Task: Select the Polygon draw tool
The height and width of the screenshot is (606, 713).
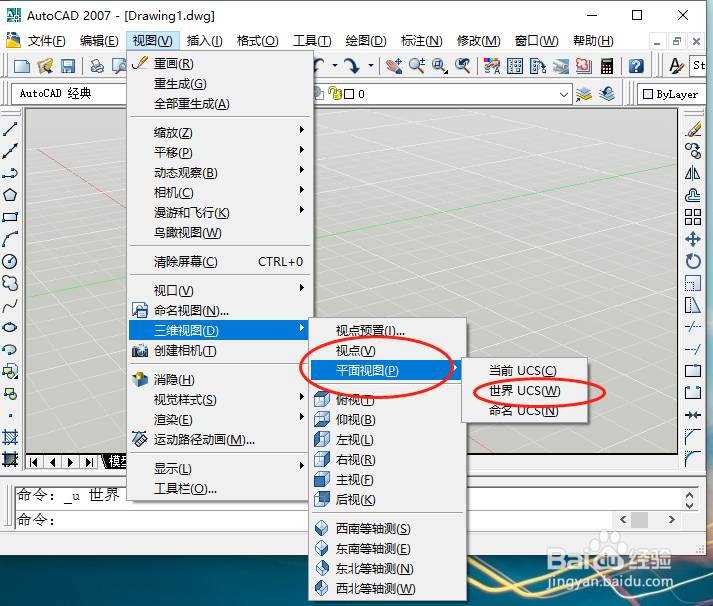Action: pos(10,195)
